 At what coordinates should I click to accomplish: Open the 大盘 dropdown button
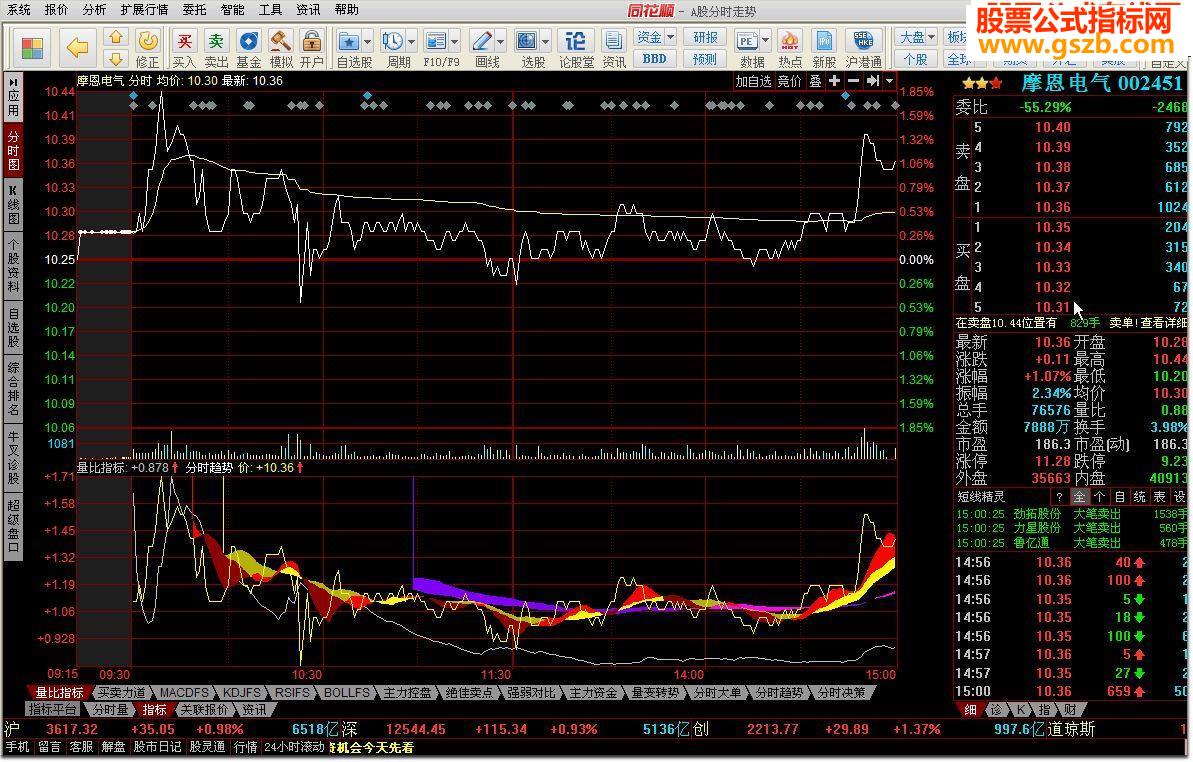pyautogui.click(x=916, y=37)
